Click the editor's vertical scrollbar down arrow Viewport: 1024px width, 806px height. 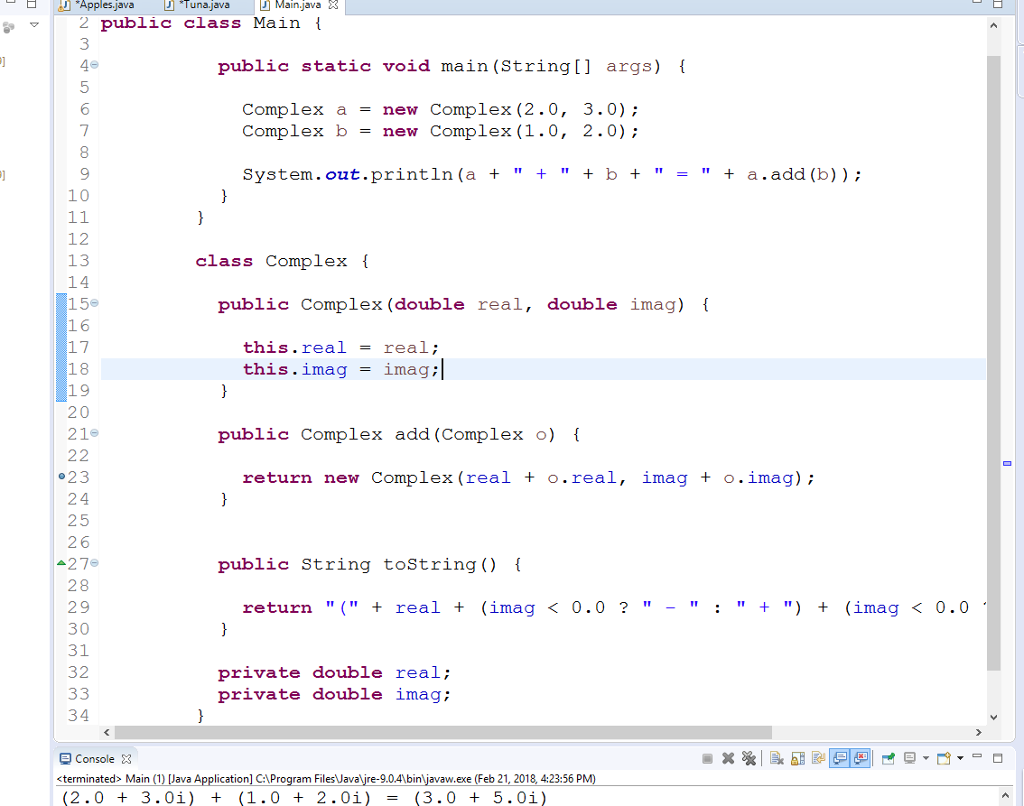coord(993,716)
